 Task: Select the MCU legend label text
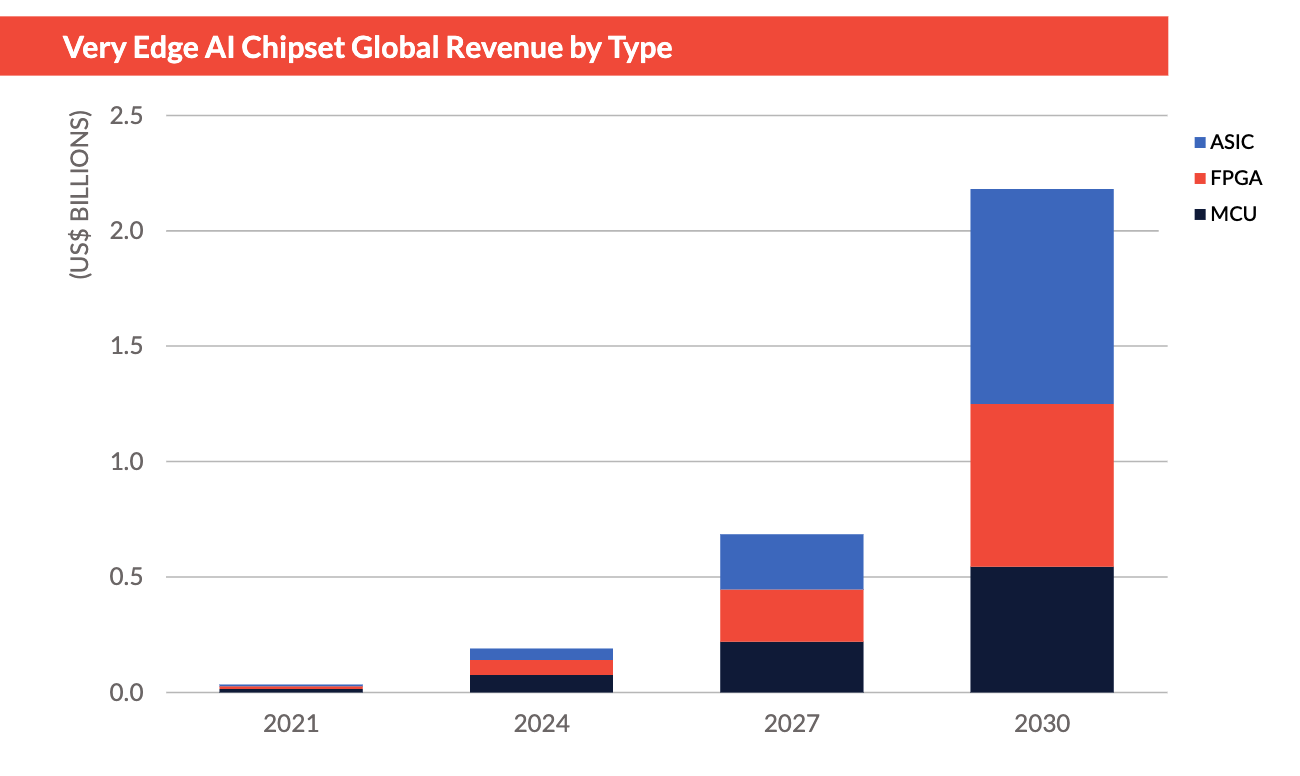tap(1232, 213)
